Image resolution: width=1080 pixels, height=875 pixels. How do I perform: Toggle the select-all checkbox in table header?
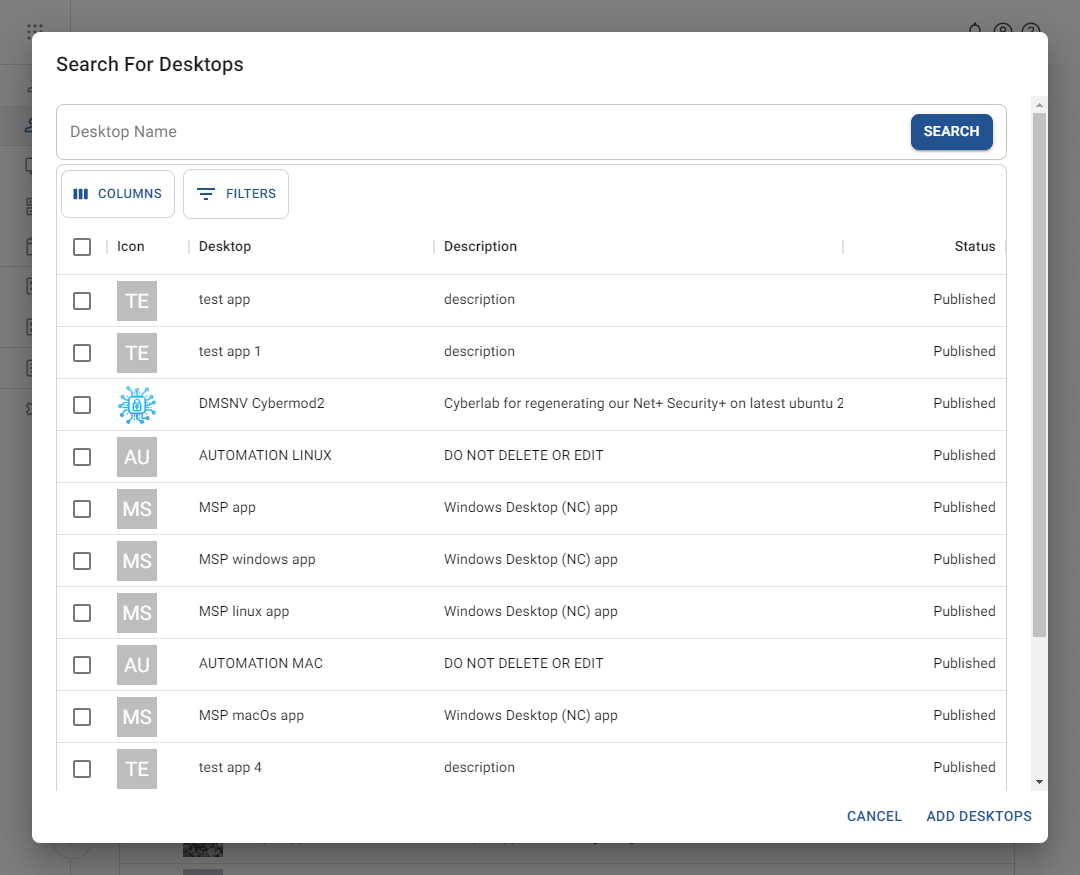click(82, 247)
